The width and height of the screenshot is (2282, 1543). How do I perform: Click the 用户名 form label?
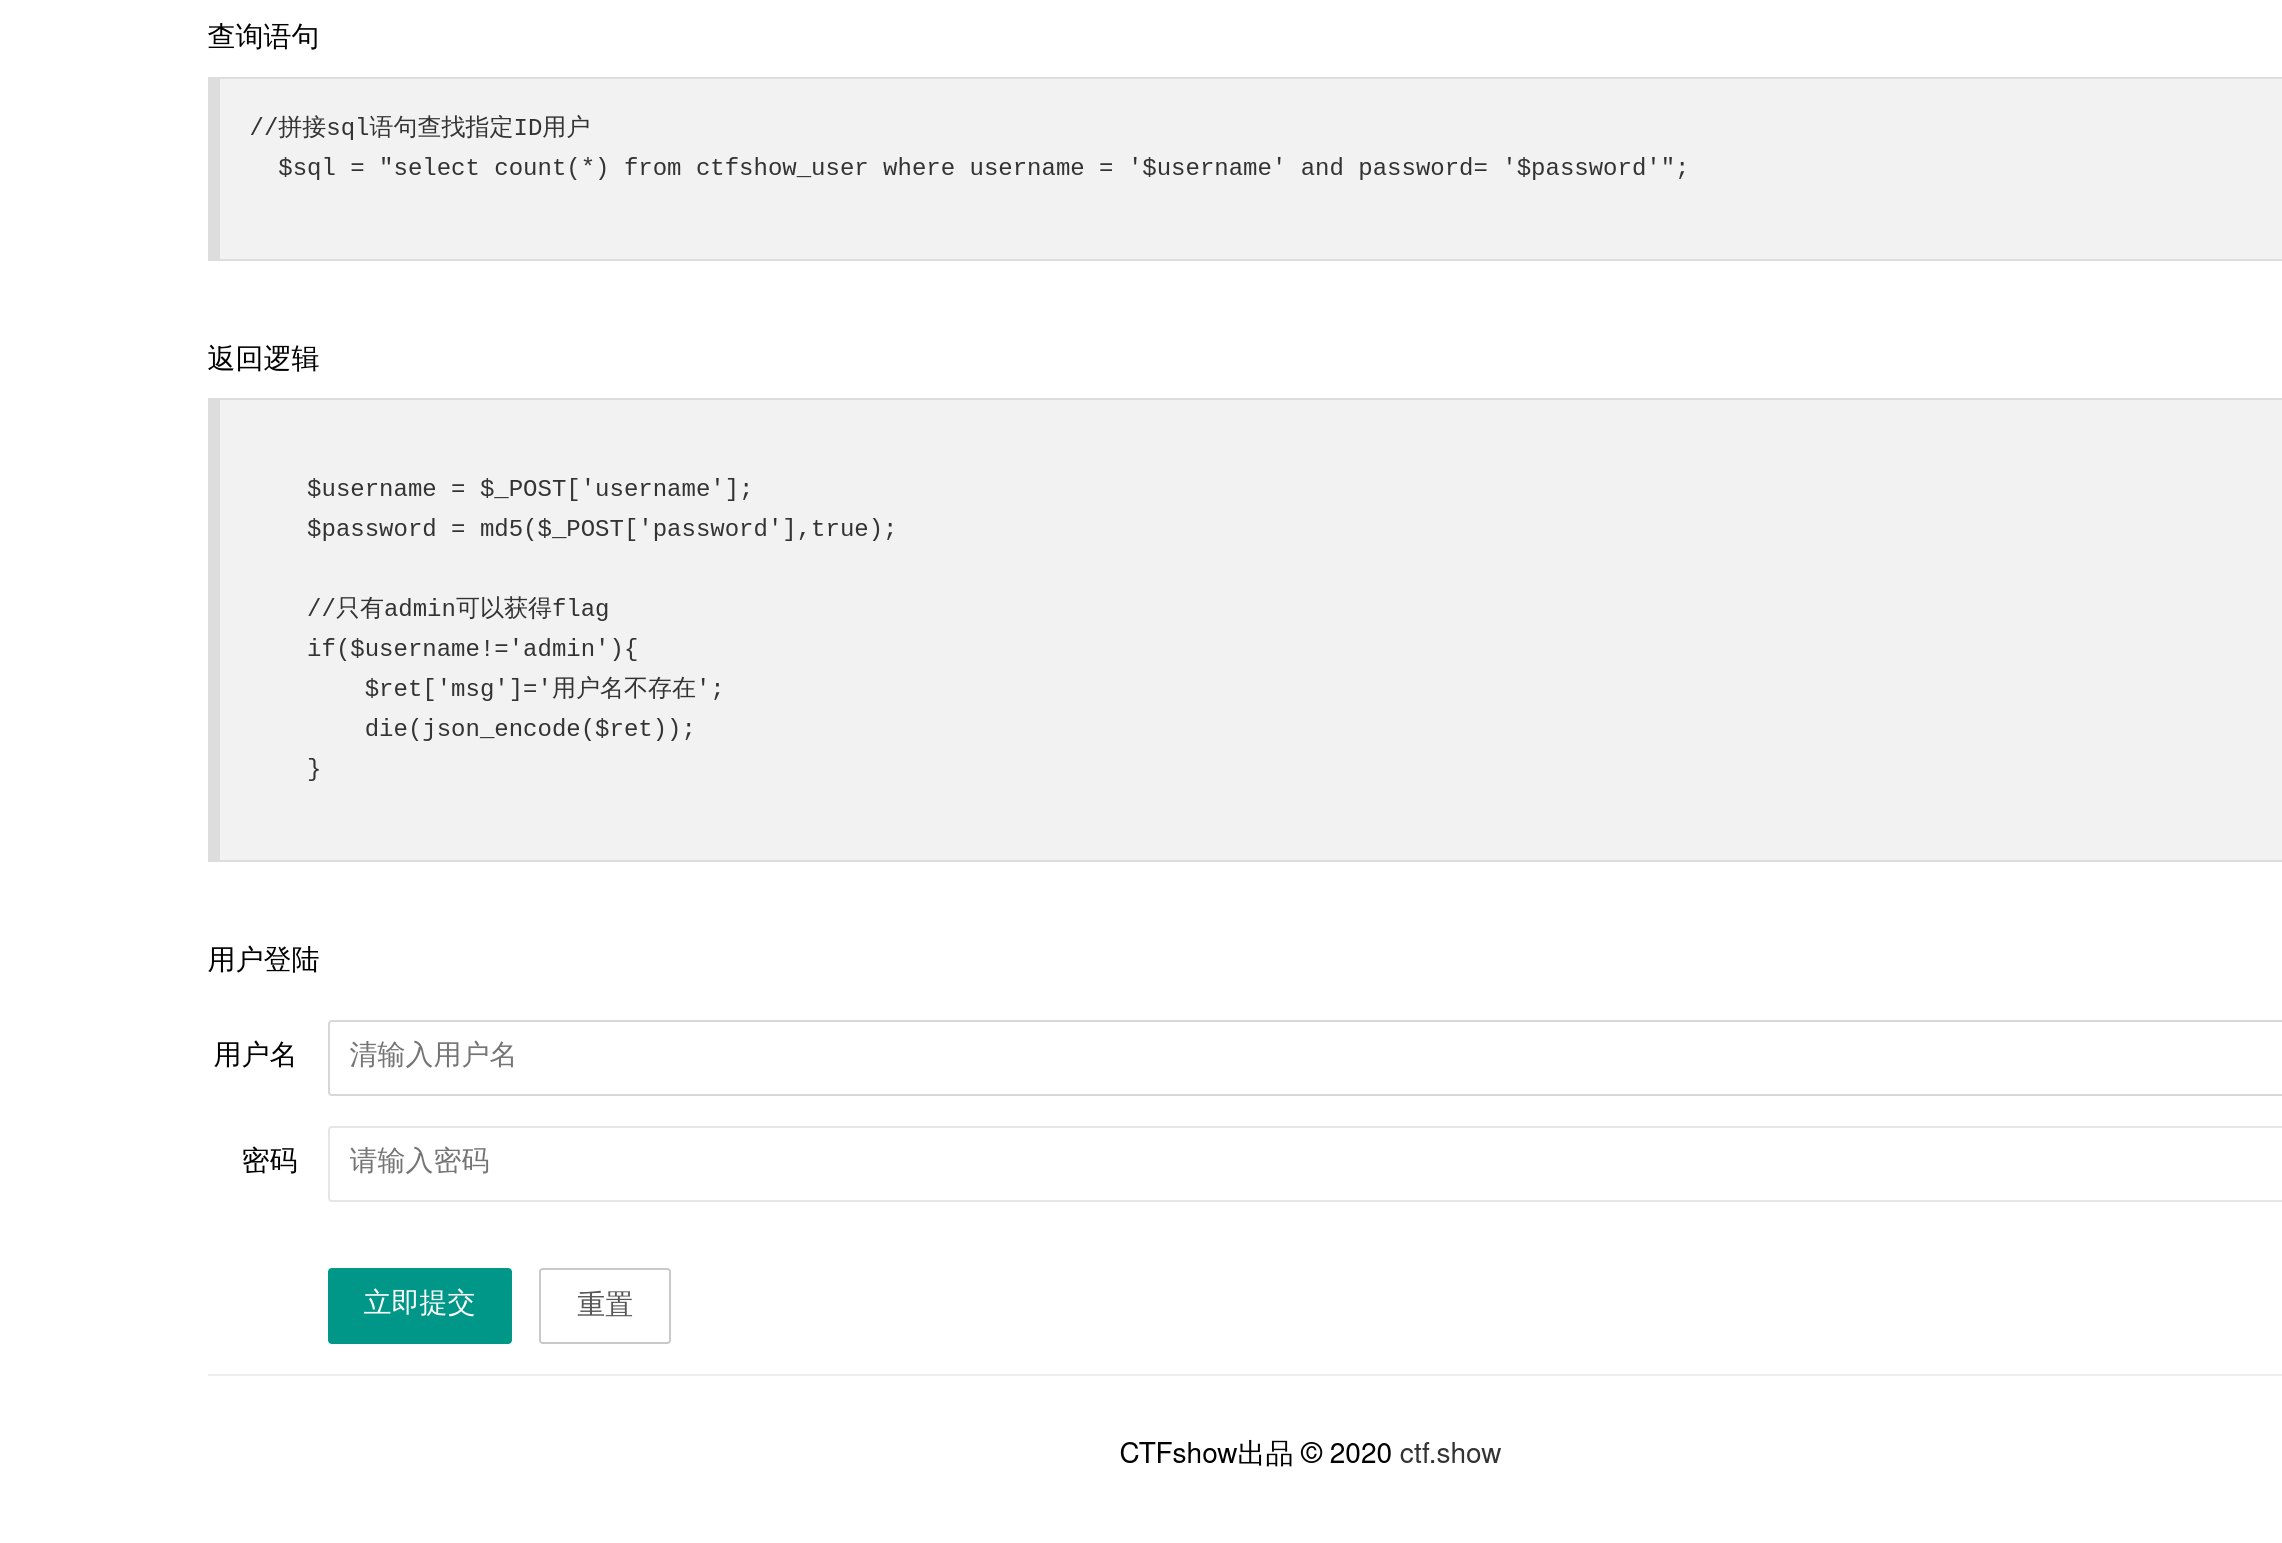(254, 1055)
